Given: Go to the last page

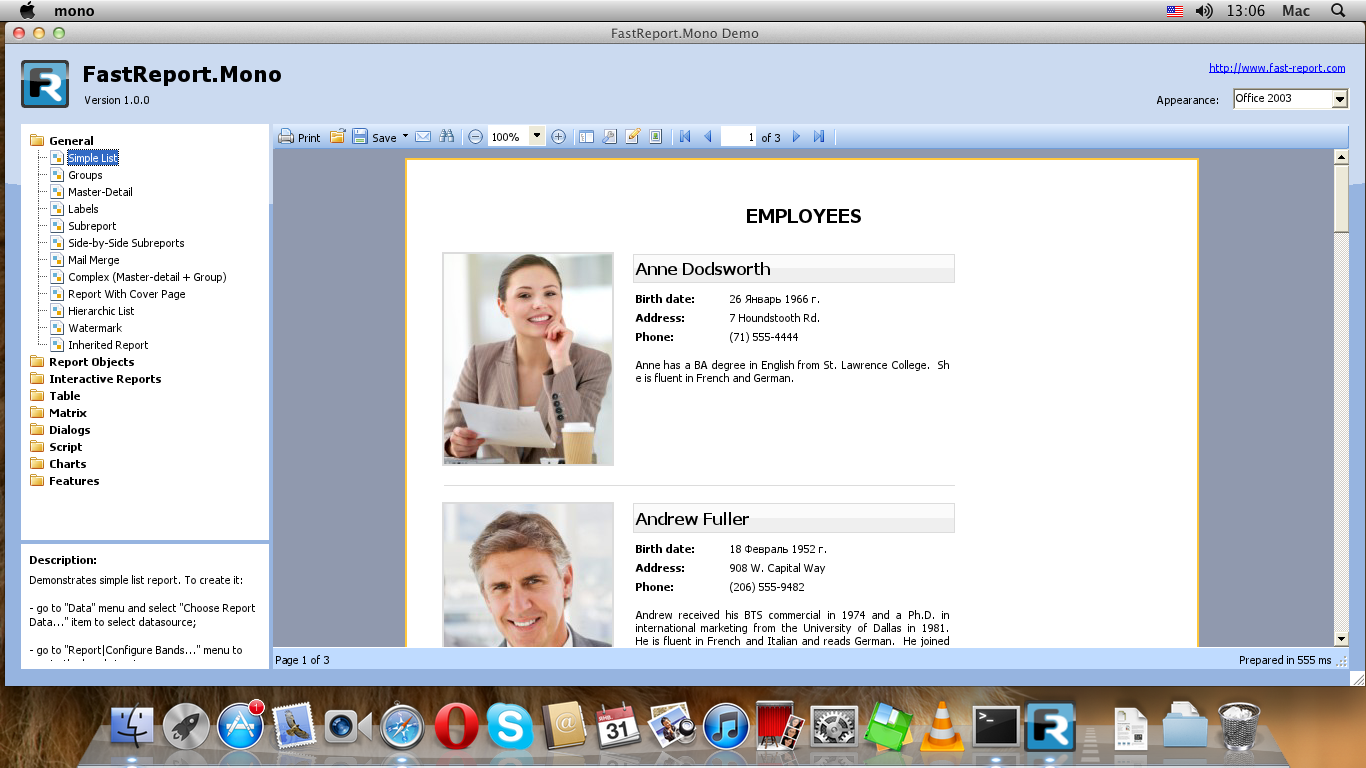Looking at the screenshot, I should [819, 137].
